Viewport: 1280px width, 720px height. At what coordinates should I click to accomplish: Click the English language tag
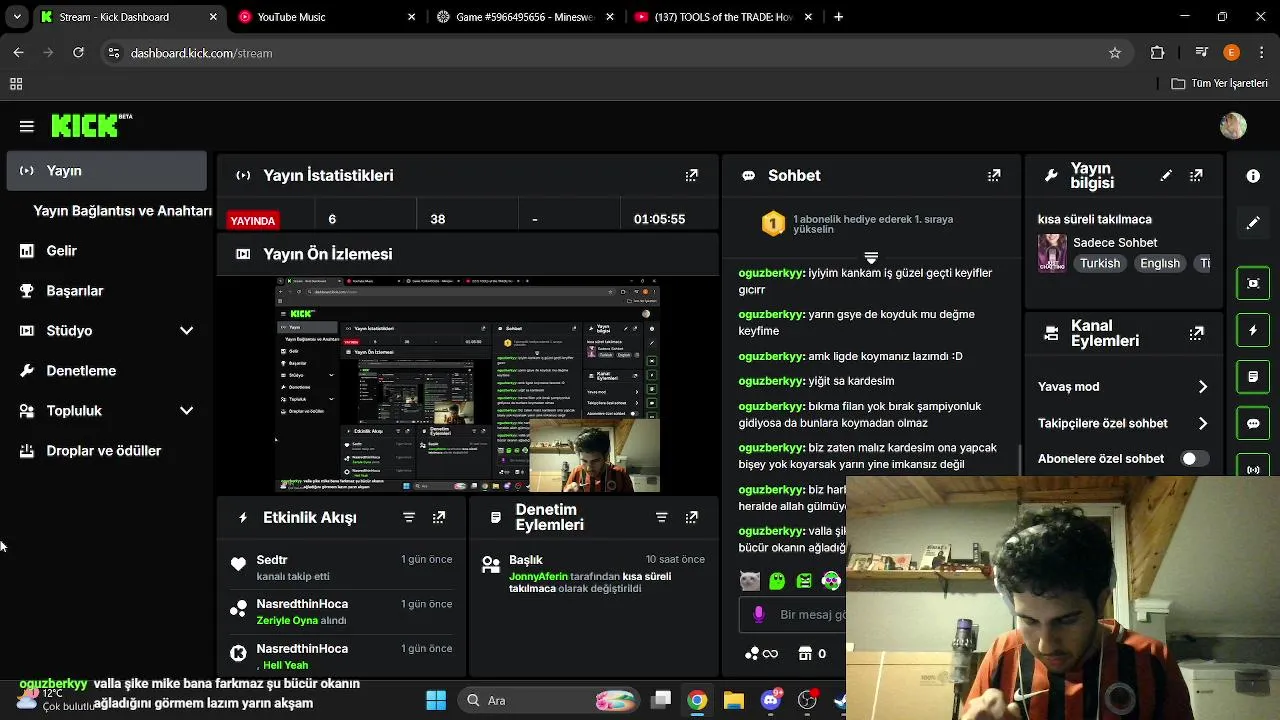pyautogui.click(x=1160, y=264)
